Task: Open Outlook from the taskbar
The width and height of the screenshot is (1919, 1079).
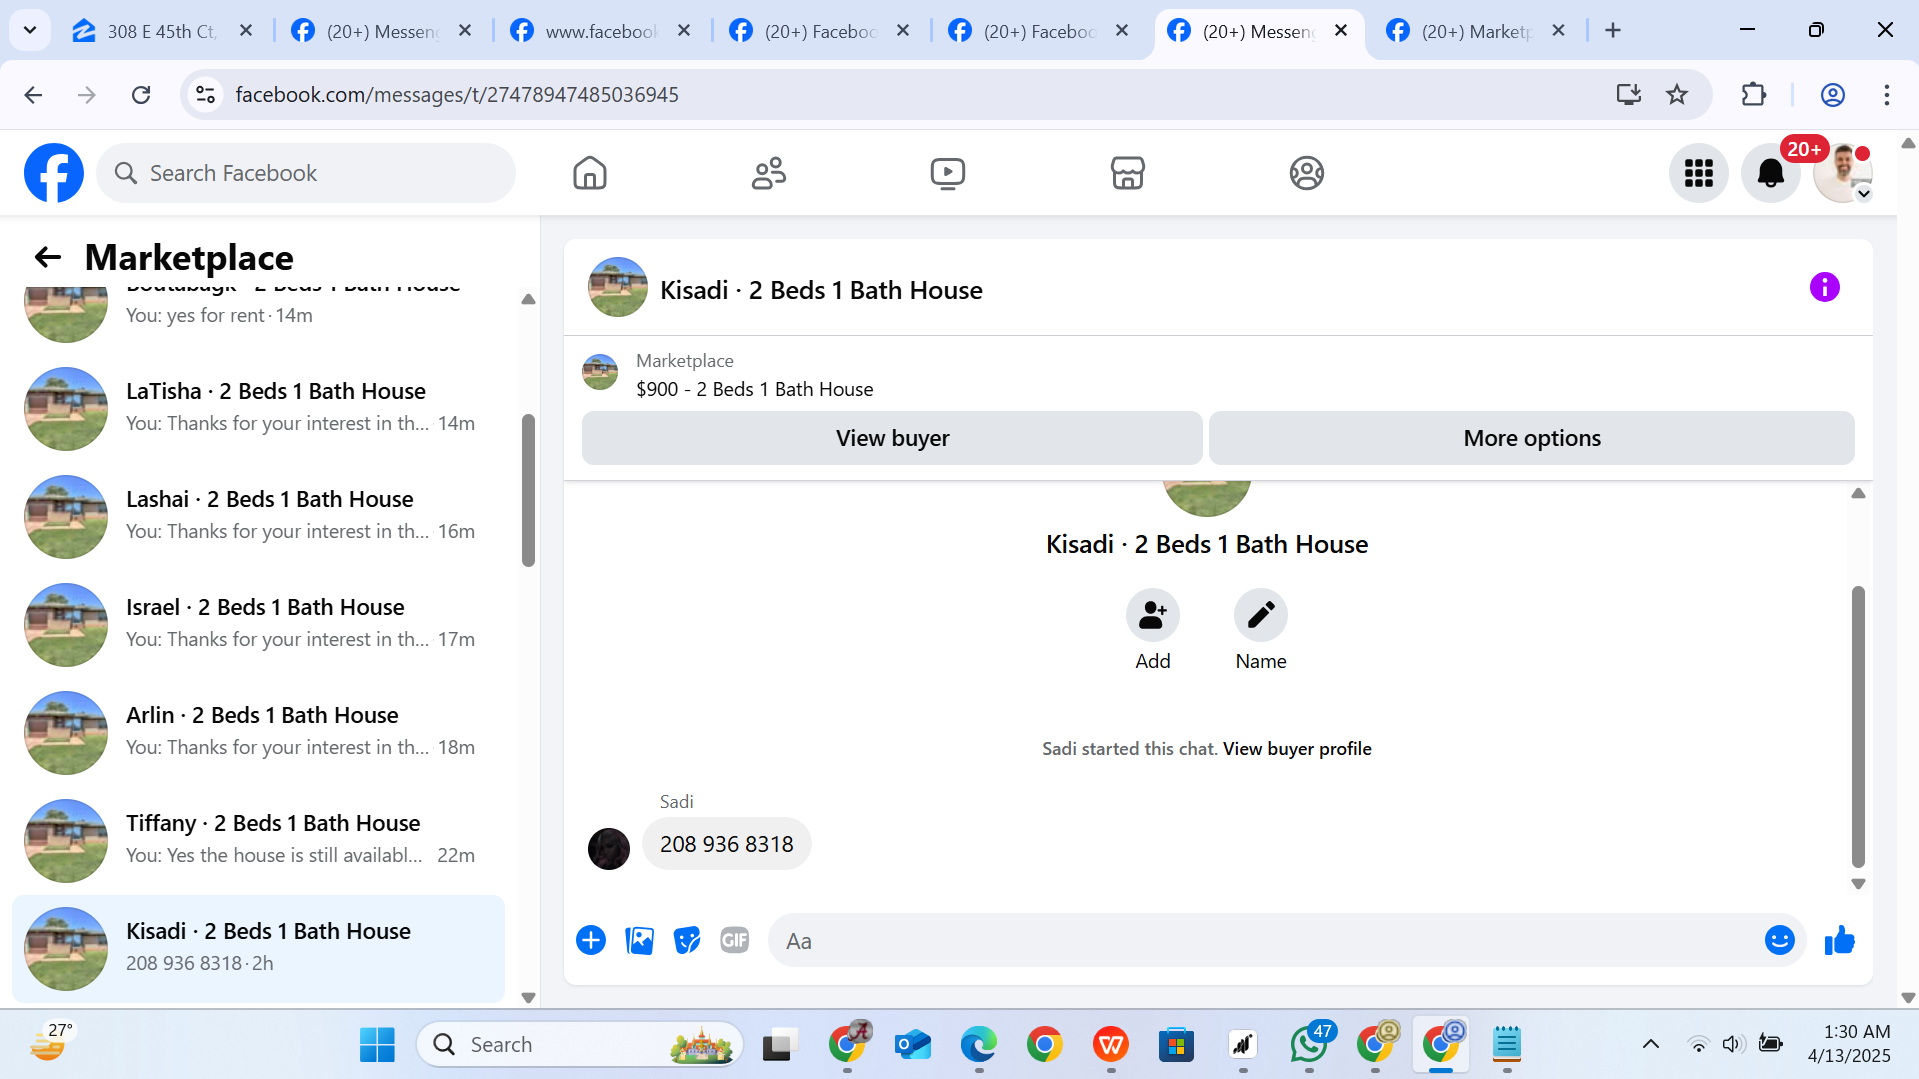Action: (913, 1045)
